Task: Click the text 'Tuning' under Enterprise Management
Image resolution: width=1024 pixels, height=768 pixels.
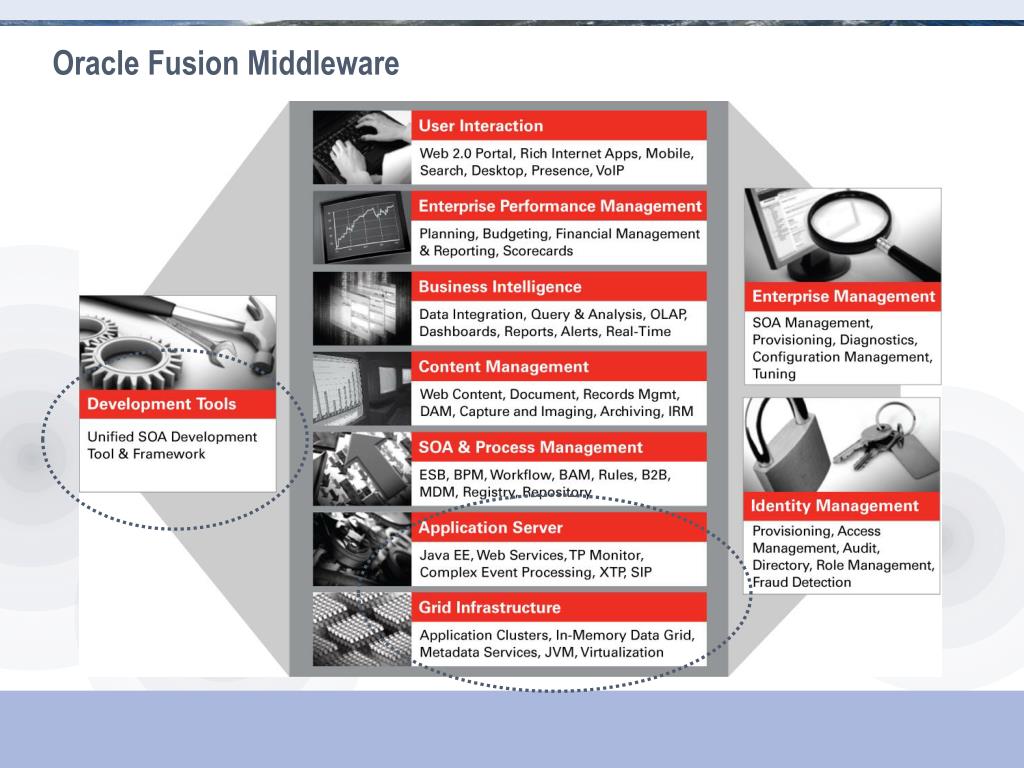Action: (774, 374)
